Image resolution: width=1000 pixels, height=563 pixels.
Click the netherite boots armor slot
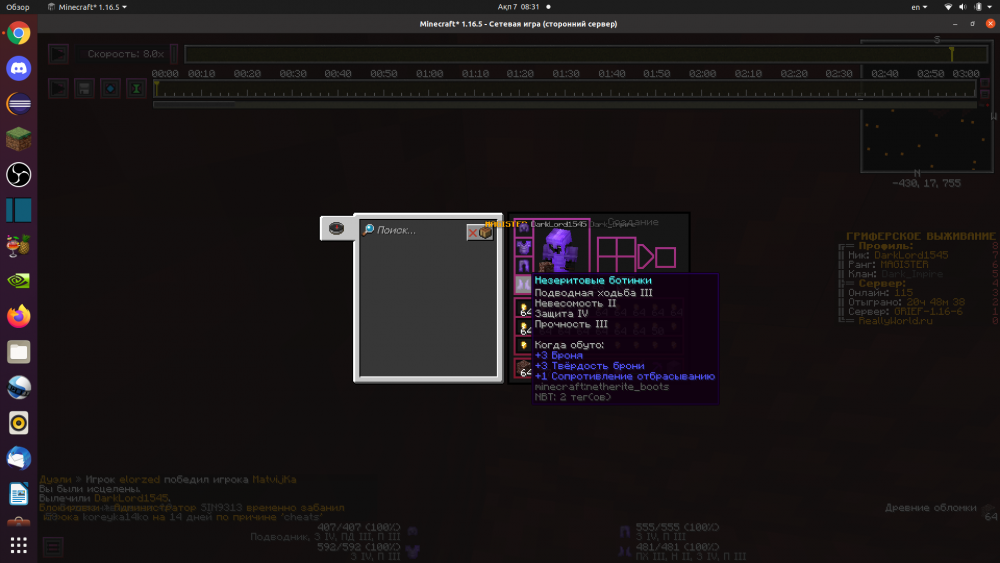(524, 285)
